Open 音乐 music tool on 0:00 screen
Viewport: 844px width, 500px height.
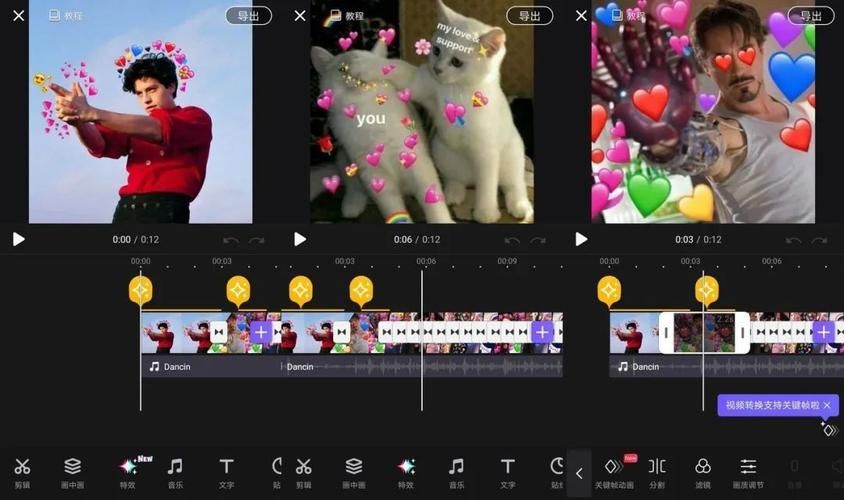pos(175,472)
